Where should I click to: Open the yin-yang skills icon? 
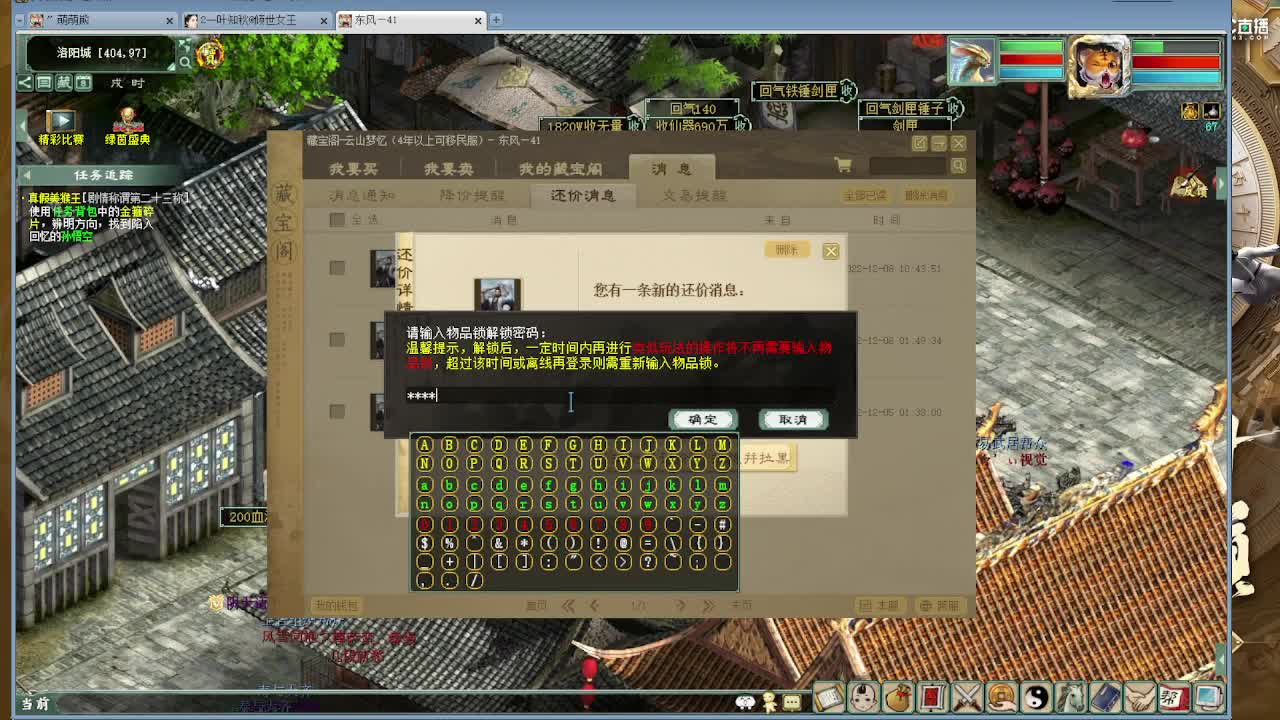tap(1035, 696)
